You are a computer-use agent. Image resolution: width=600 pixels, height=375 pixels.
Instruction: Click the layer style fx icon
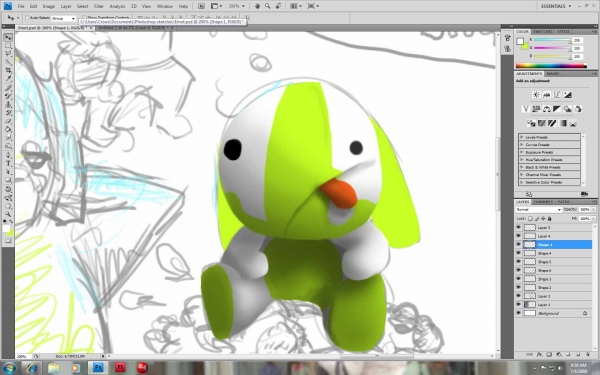pyautogui.click(x=540, y=355)
